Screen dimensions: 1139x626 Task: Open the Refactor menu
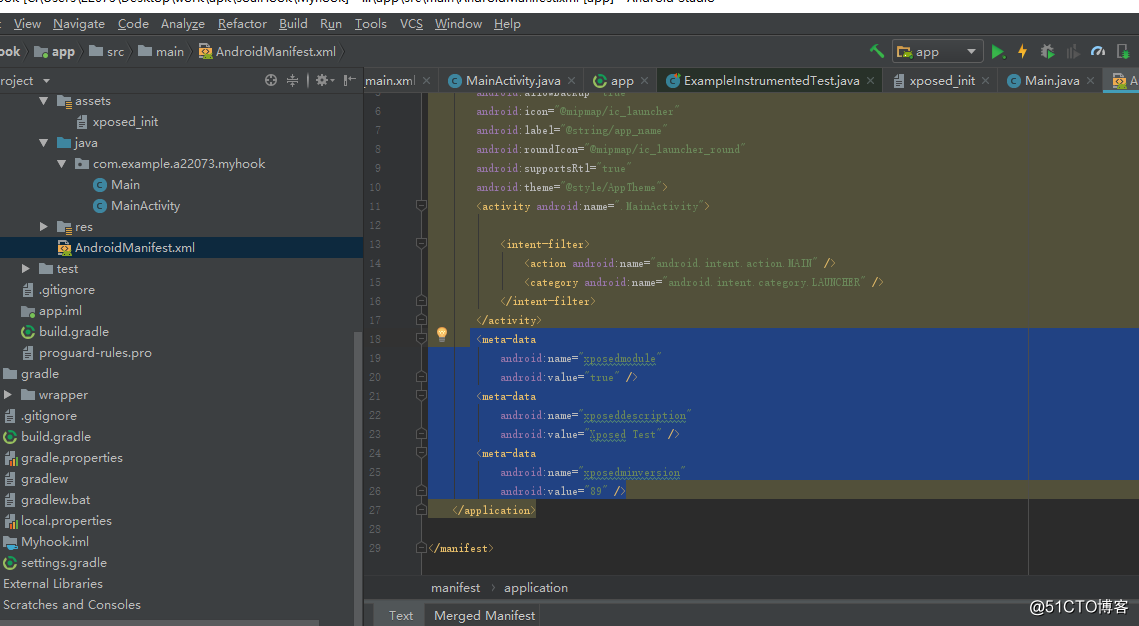pyautogui.click(x=242, y=24)
